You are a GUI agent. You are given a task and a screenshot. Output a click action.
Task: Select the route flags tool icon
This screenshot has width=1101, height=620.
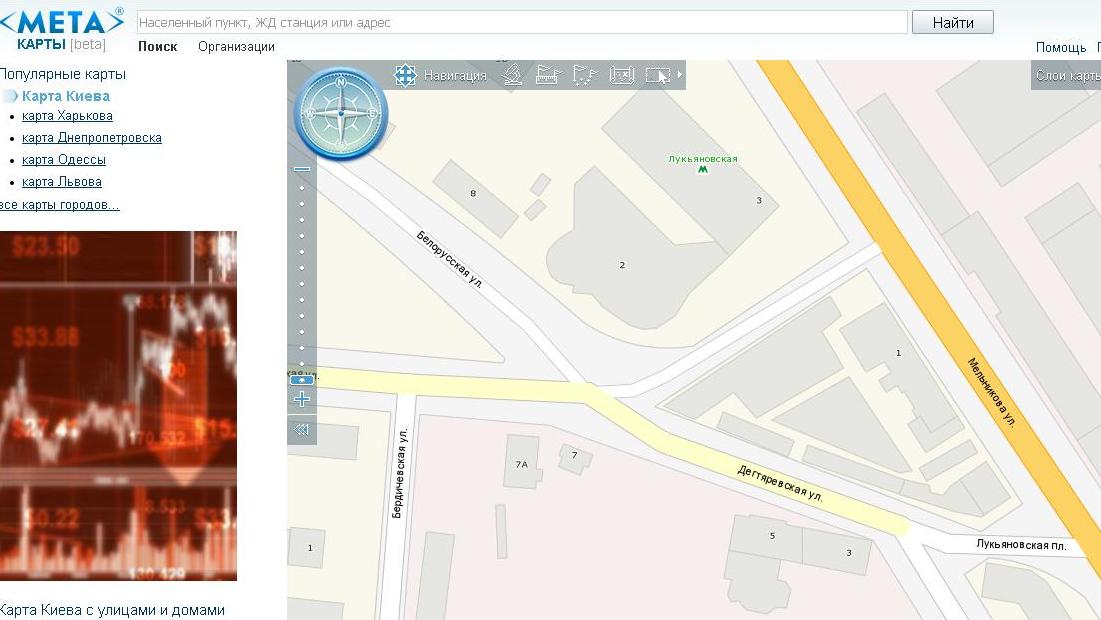tap(584, 75)
